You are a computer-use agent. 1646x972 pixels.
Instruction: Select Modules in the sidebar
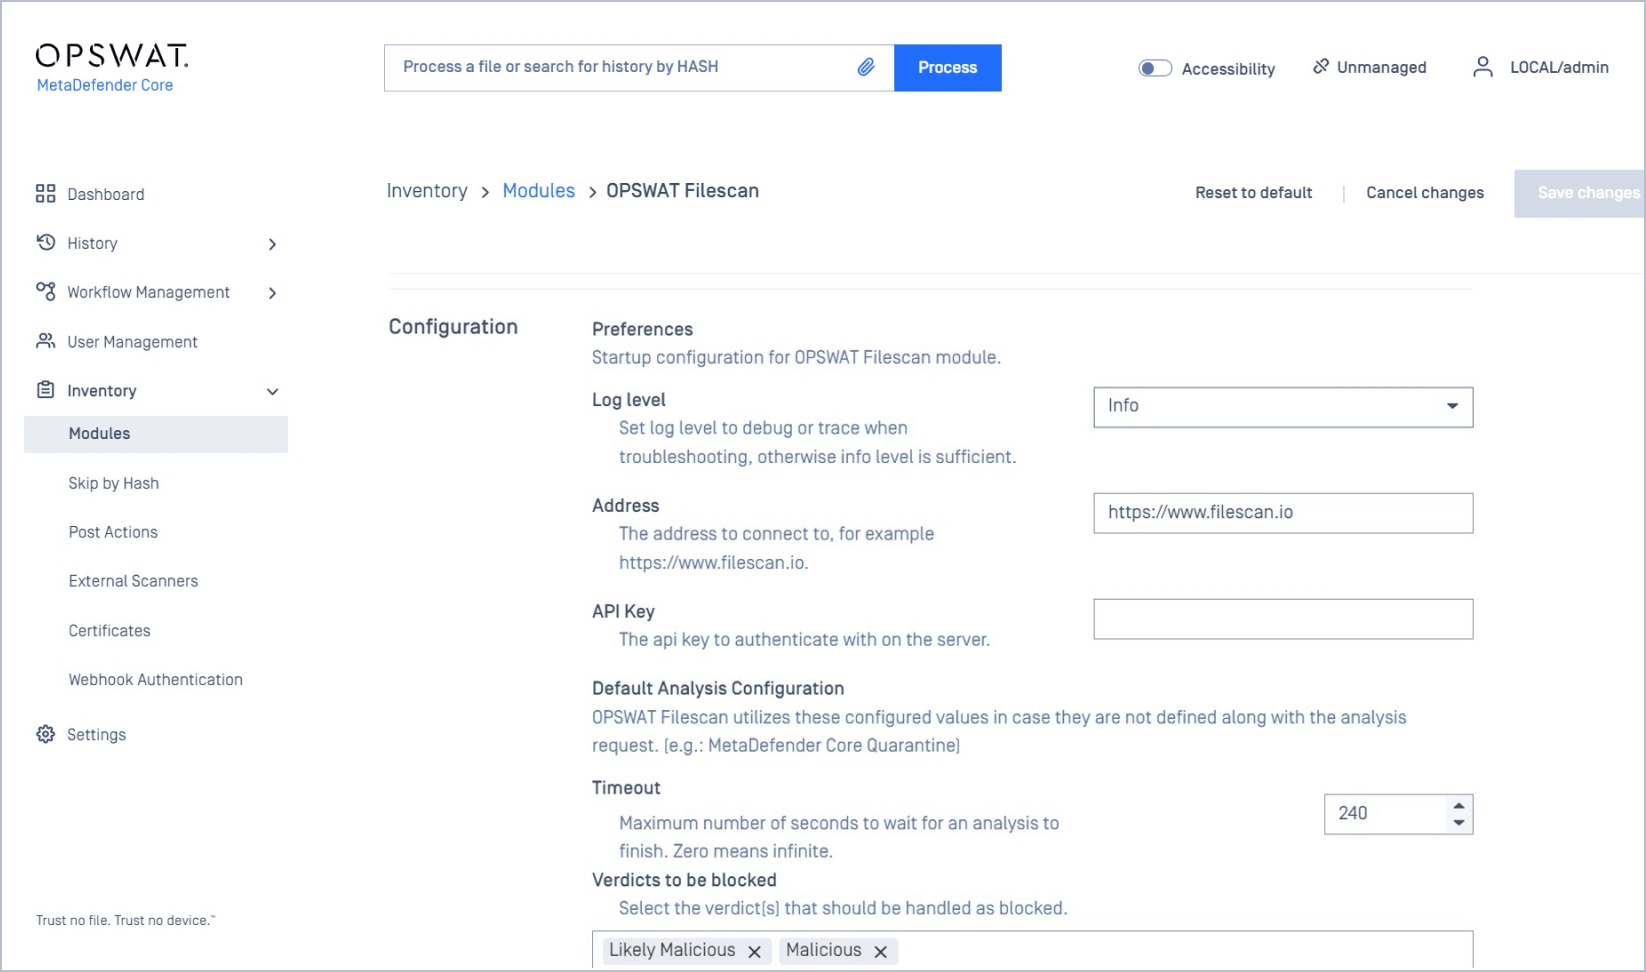click(x=156, y=434)
